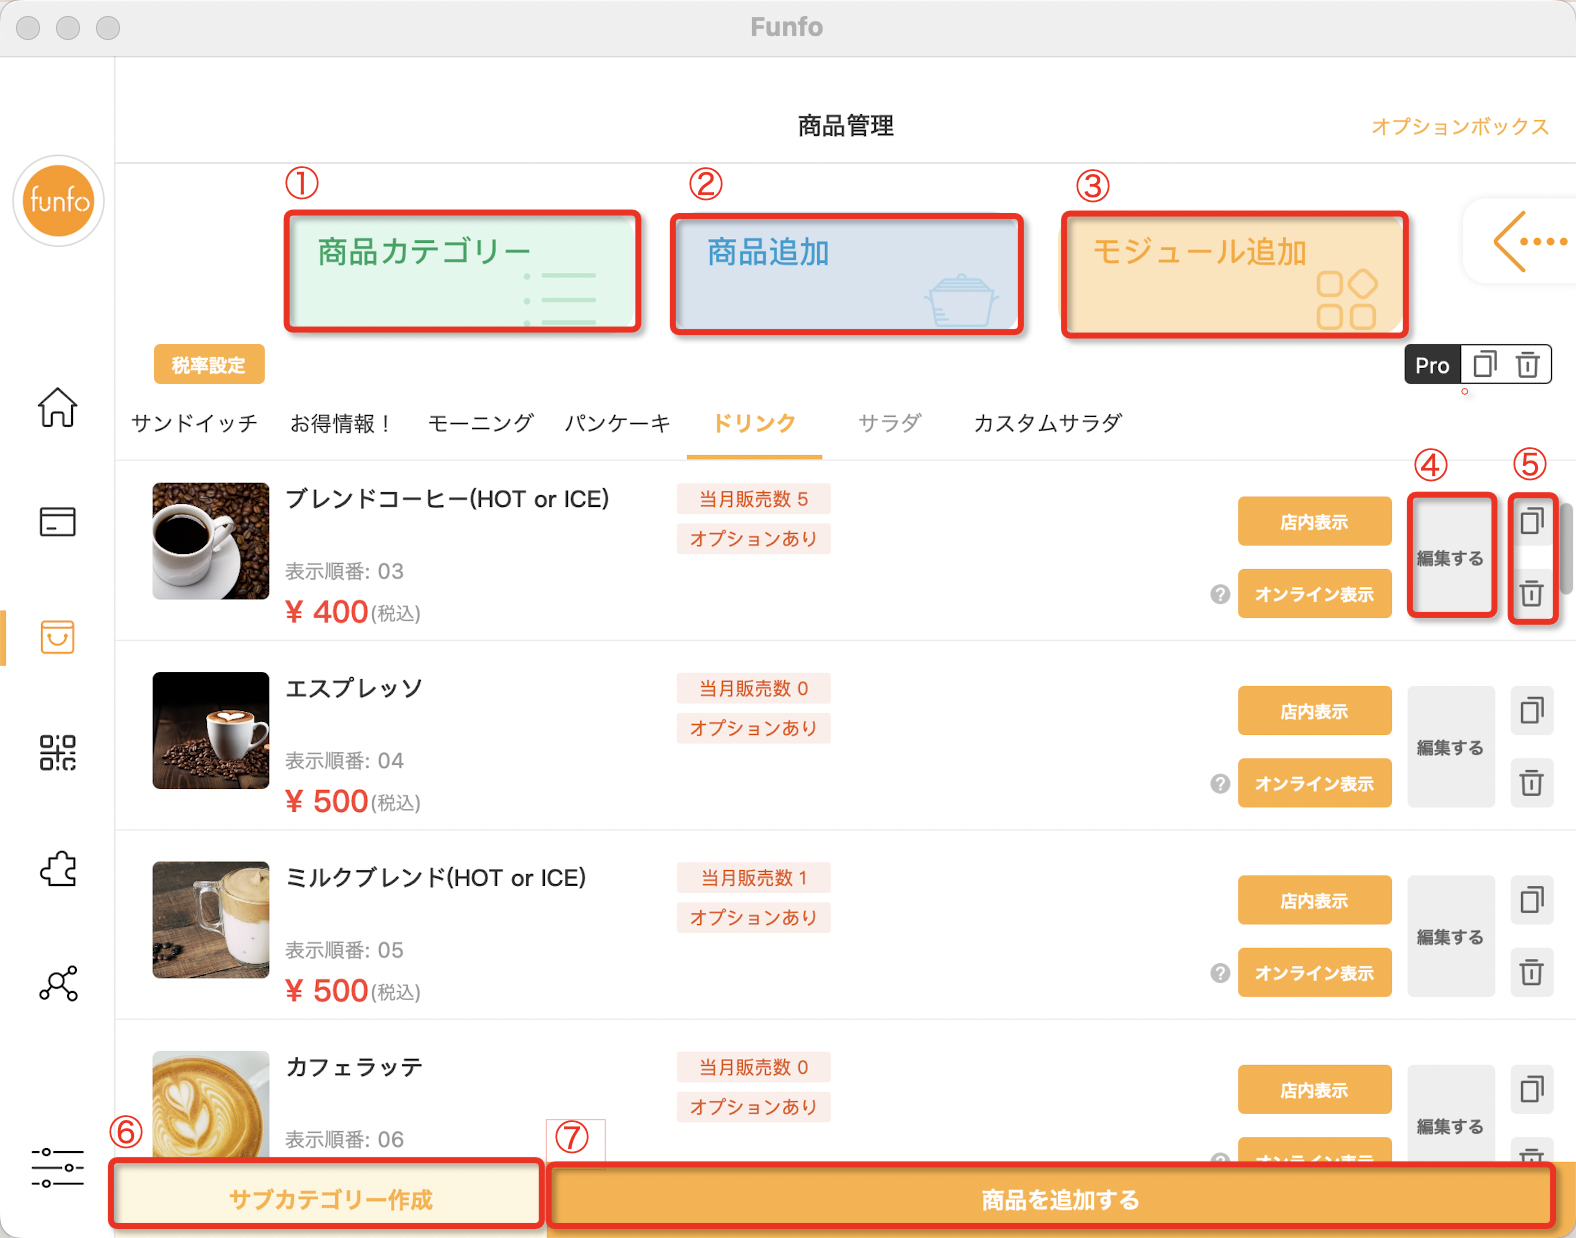Open the オプションボックス link

1459,127
